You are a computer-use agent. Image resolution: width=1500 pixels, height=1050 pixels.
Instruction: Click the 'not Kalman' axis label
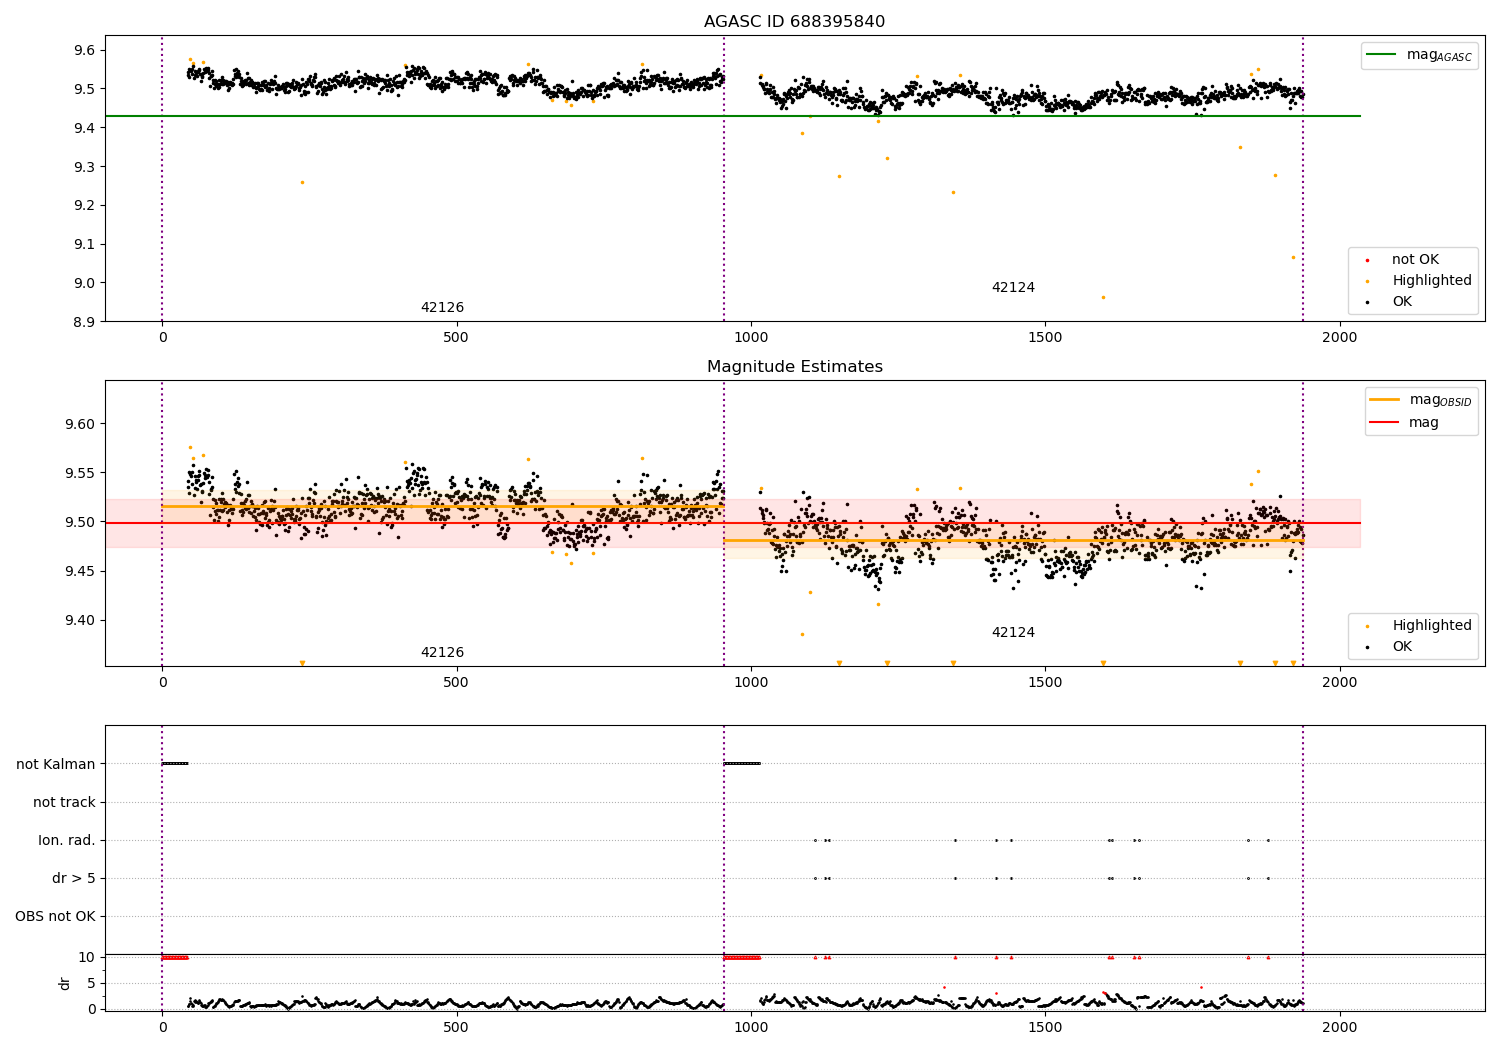pyautogui.click(x=56, y=764)
